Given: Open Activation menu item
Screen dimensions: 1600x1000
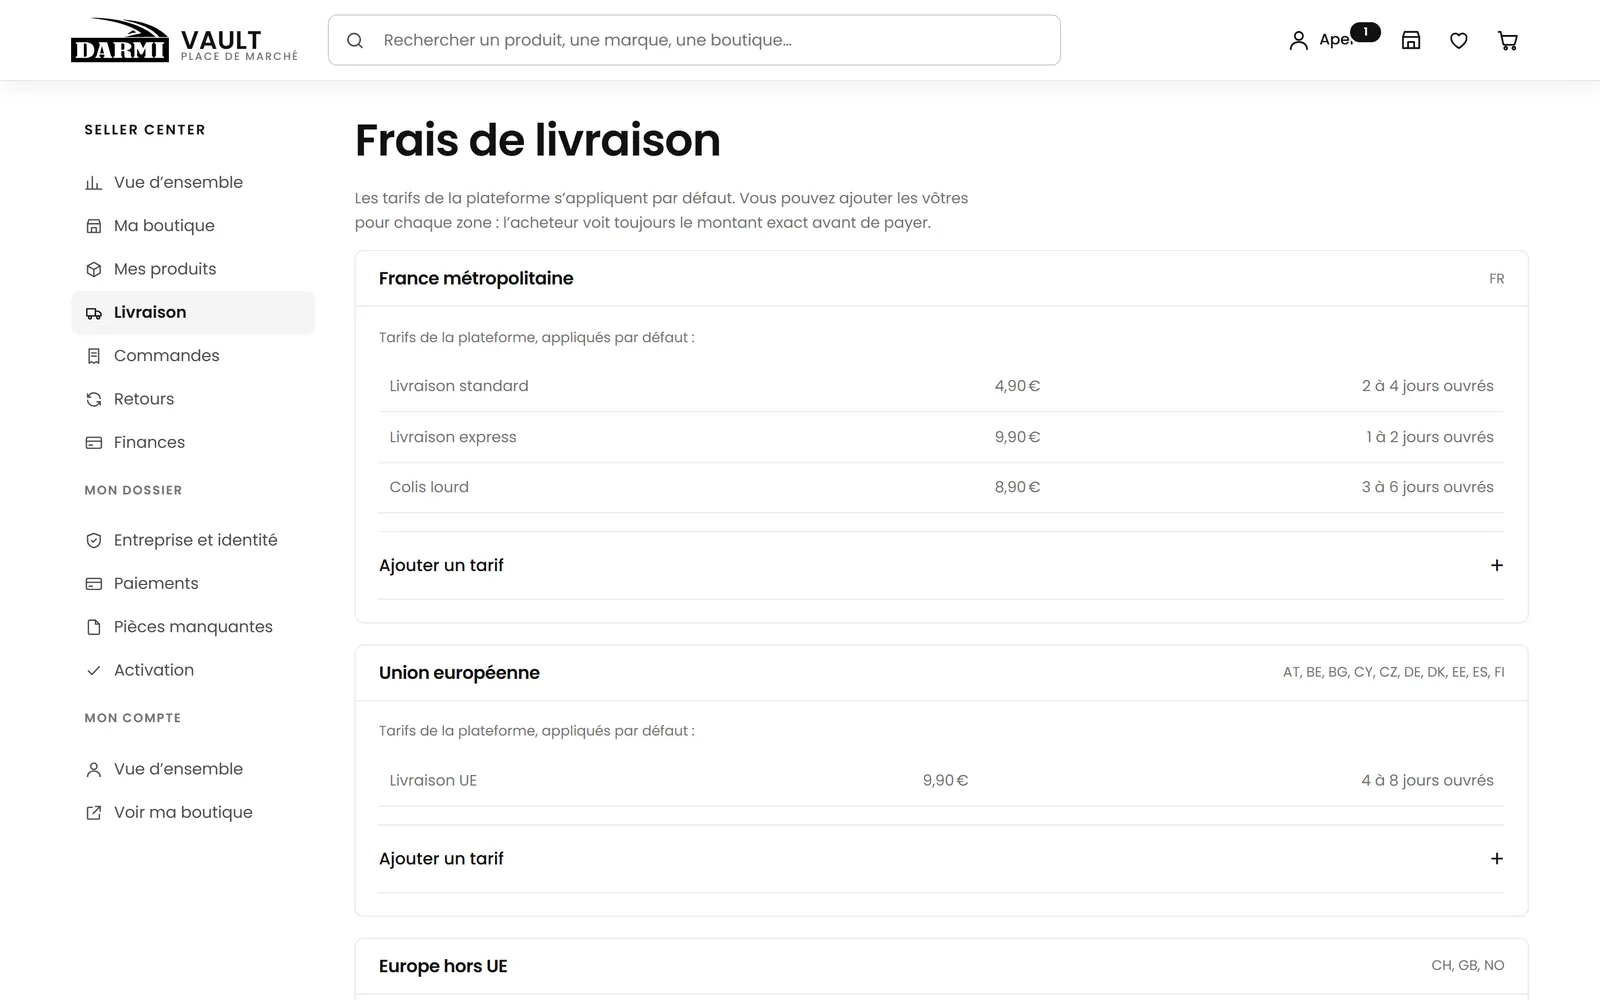Looking at the screenshot, I should (193, 670).
